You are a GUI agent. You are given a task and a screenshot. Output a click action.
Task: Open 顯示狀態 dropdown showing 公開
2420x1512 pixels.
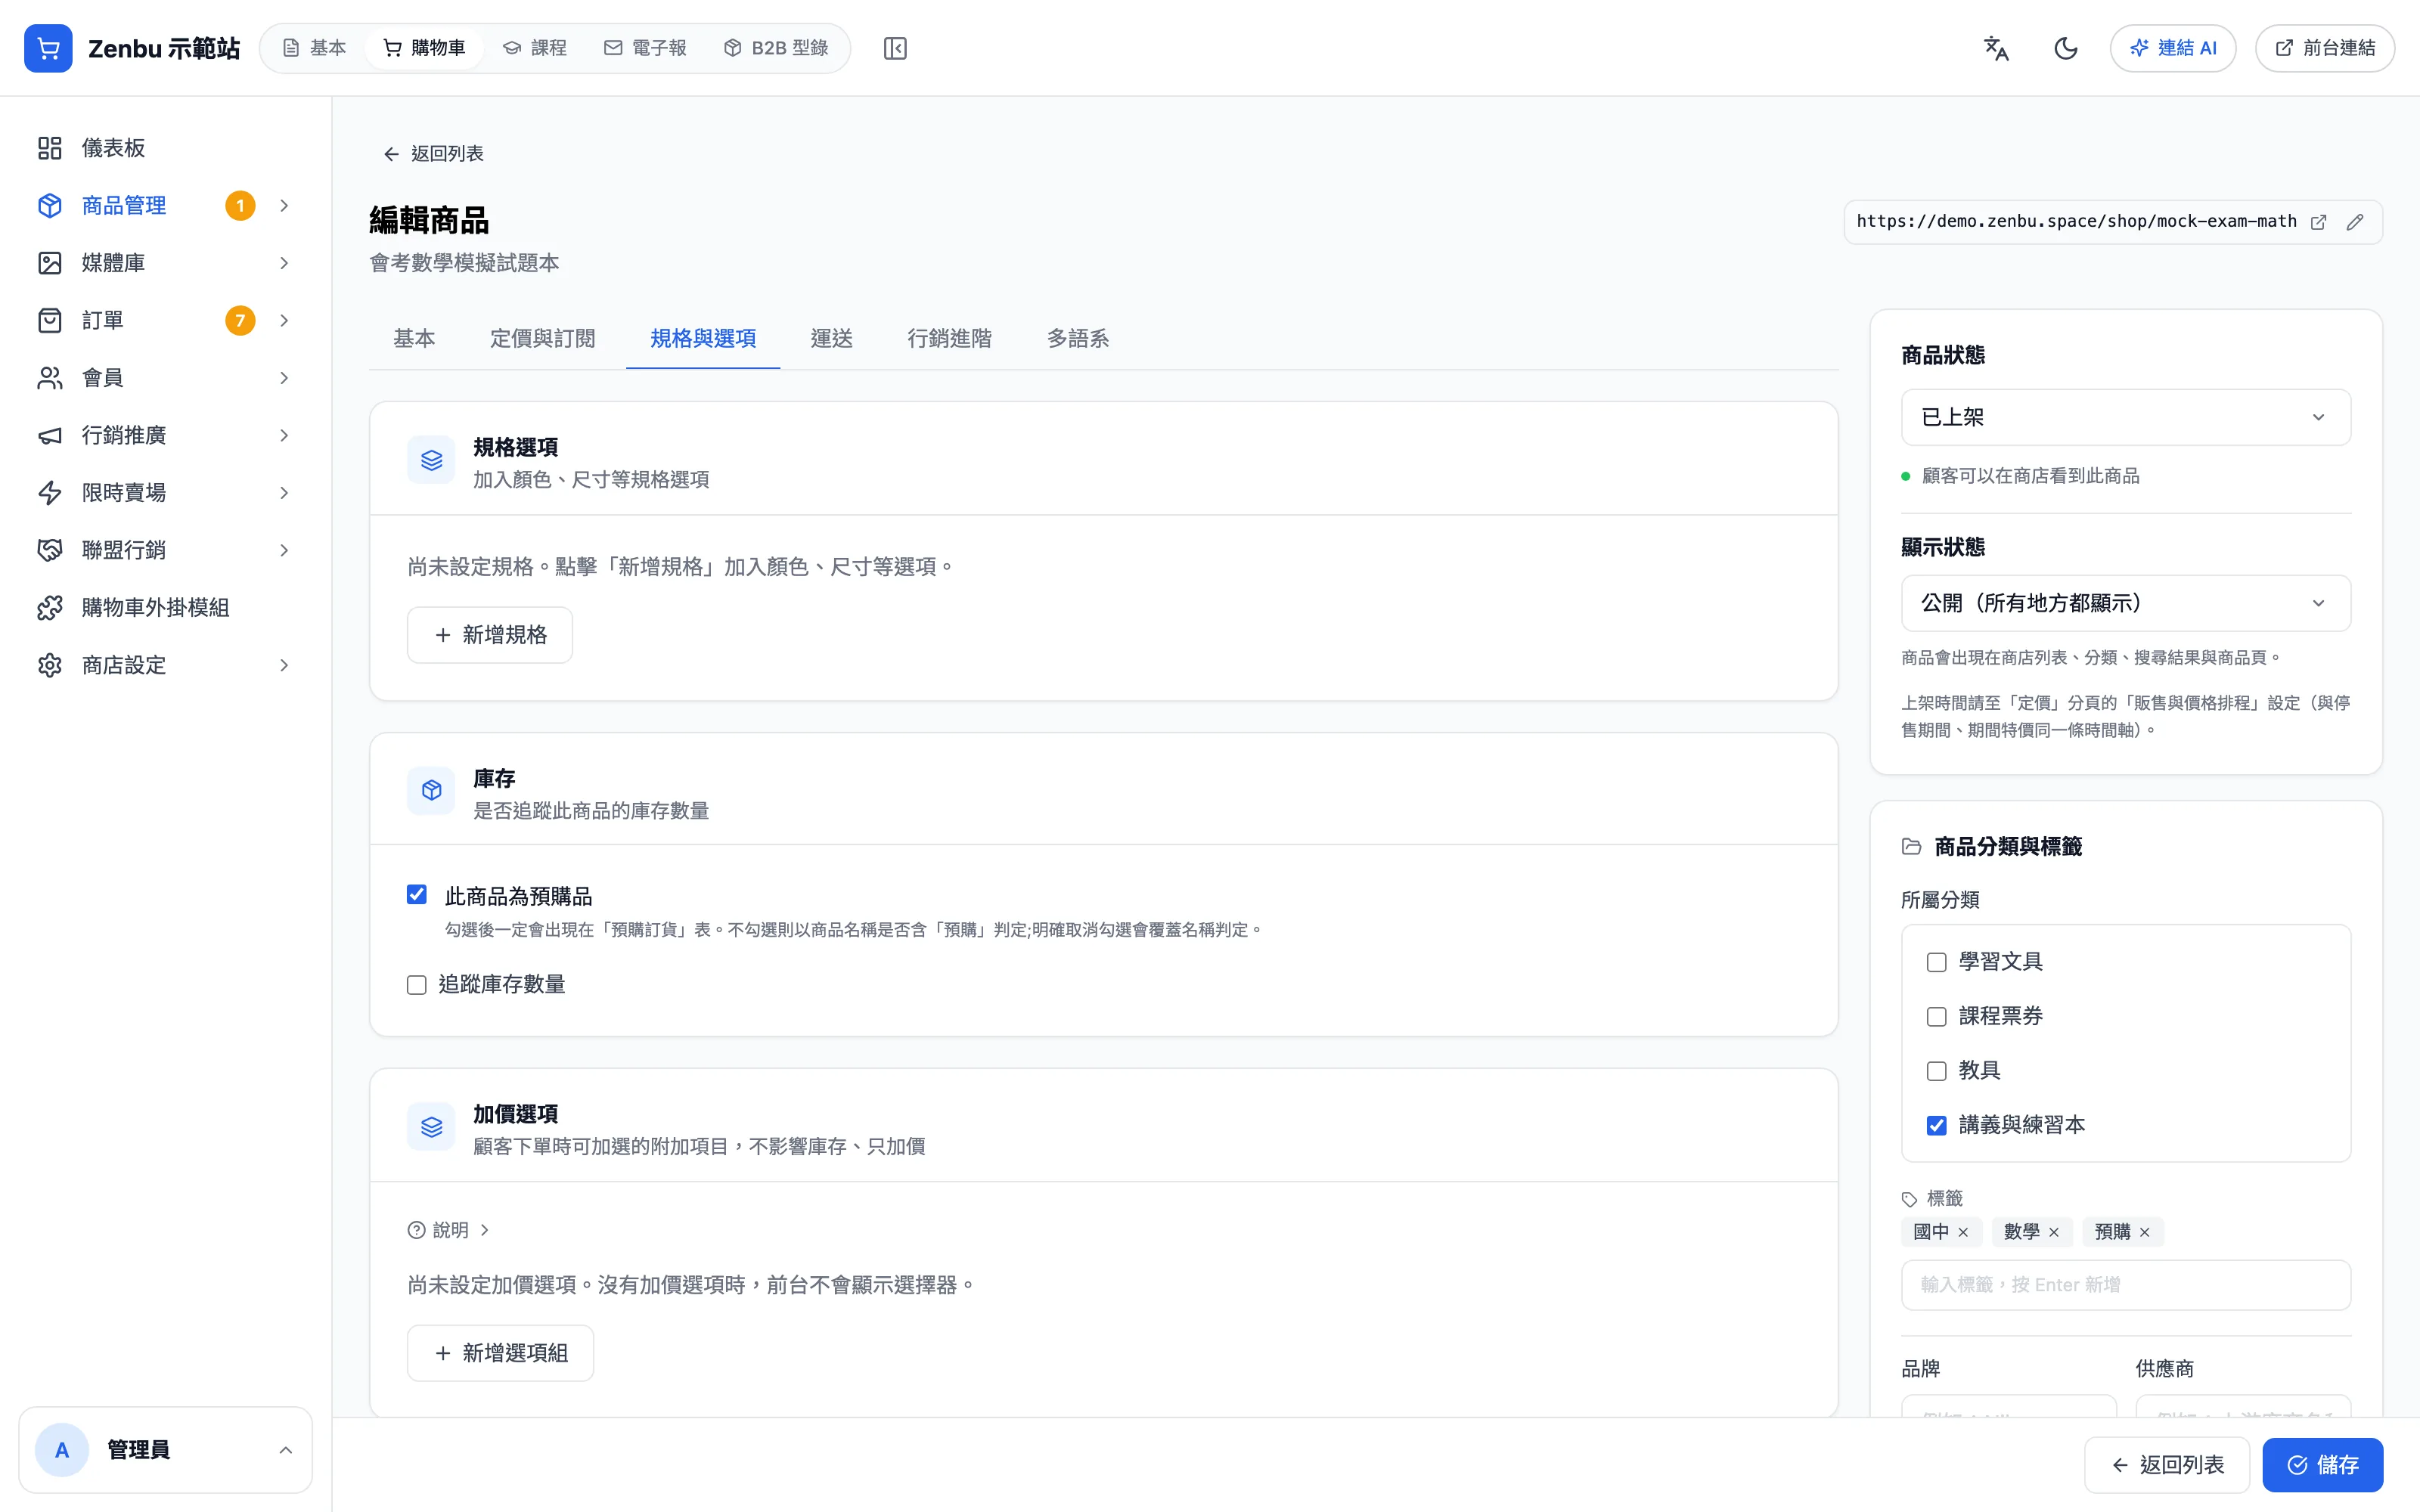click(2126, 603)
